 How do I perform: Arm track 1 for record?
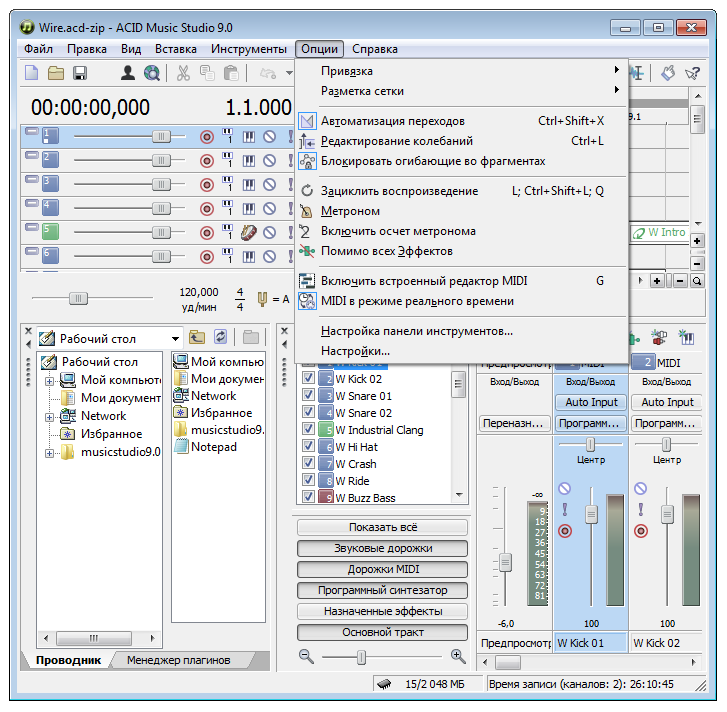(207, 137)
